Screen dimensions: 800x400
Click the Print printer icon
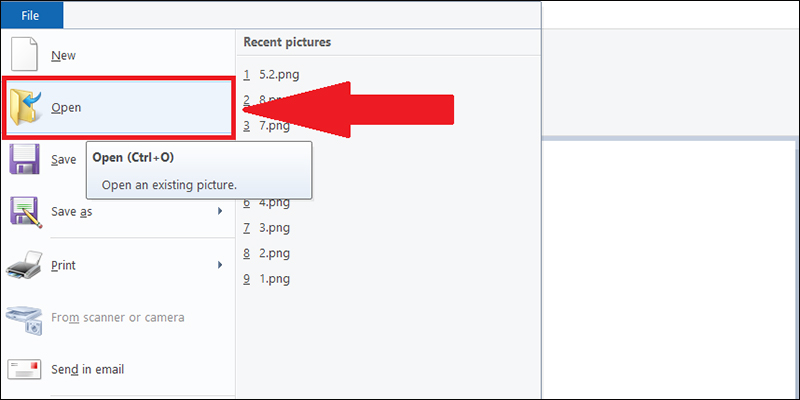pos(24,265)
